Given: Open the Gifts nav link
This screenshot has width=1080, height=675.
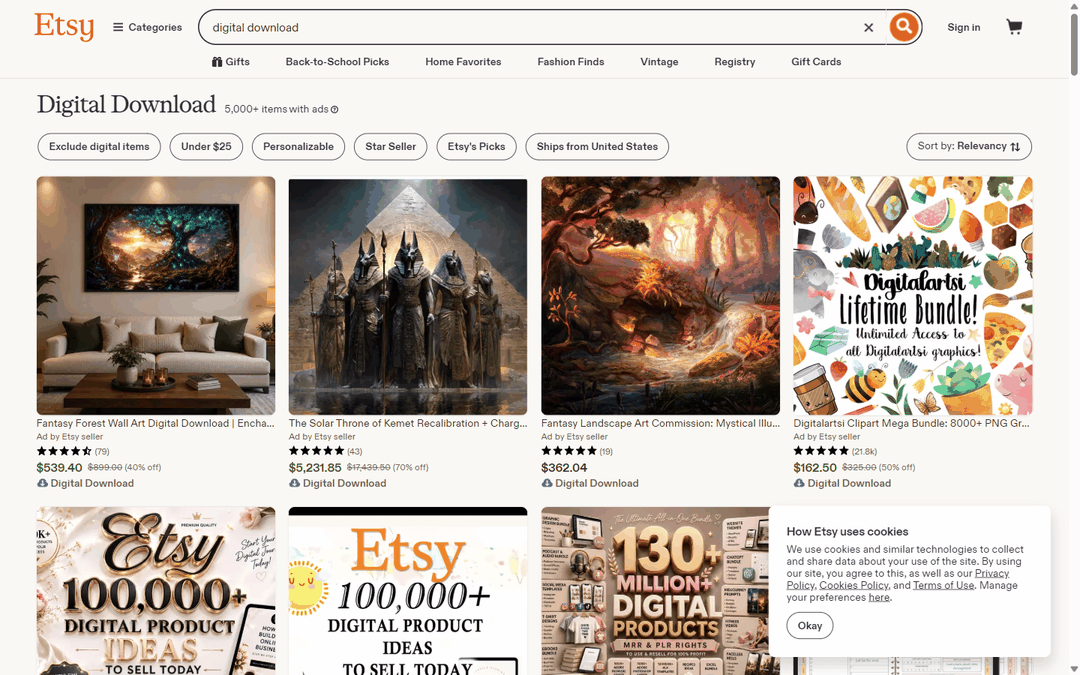Looking at the screenshot, I should (231, 61).
